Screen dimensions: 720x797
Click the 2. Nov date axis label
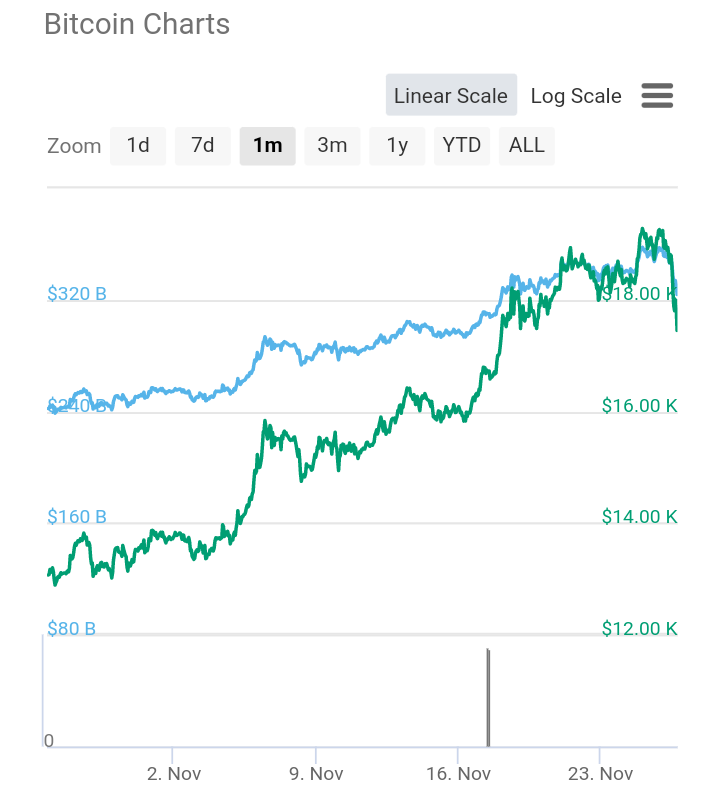coord(174,774)
